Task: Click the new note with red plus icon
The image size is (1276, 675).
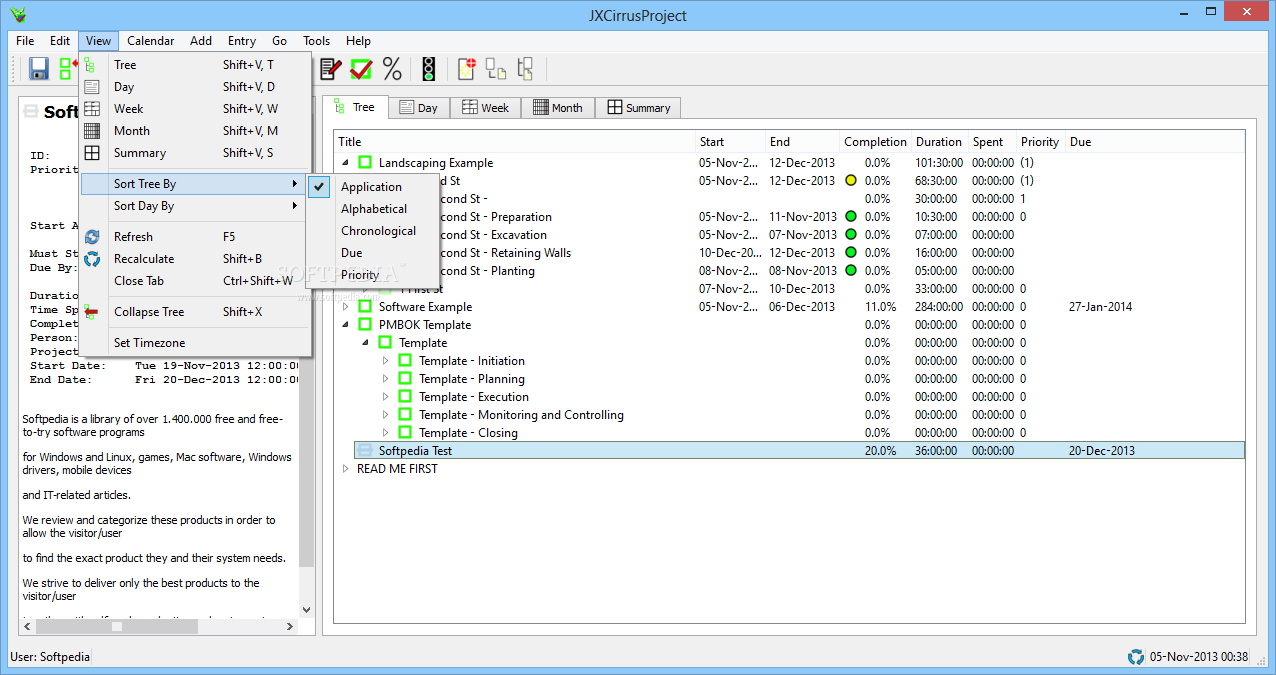Action: [x=466, y=68]
